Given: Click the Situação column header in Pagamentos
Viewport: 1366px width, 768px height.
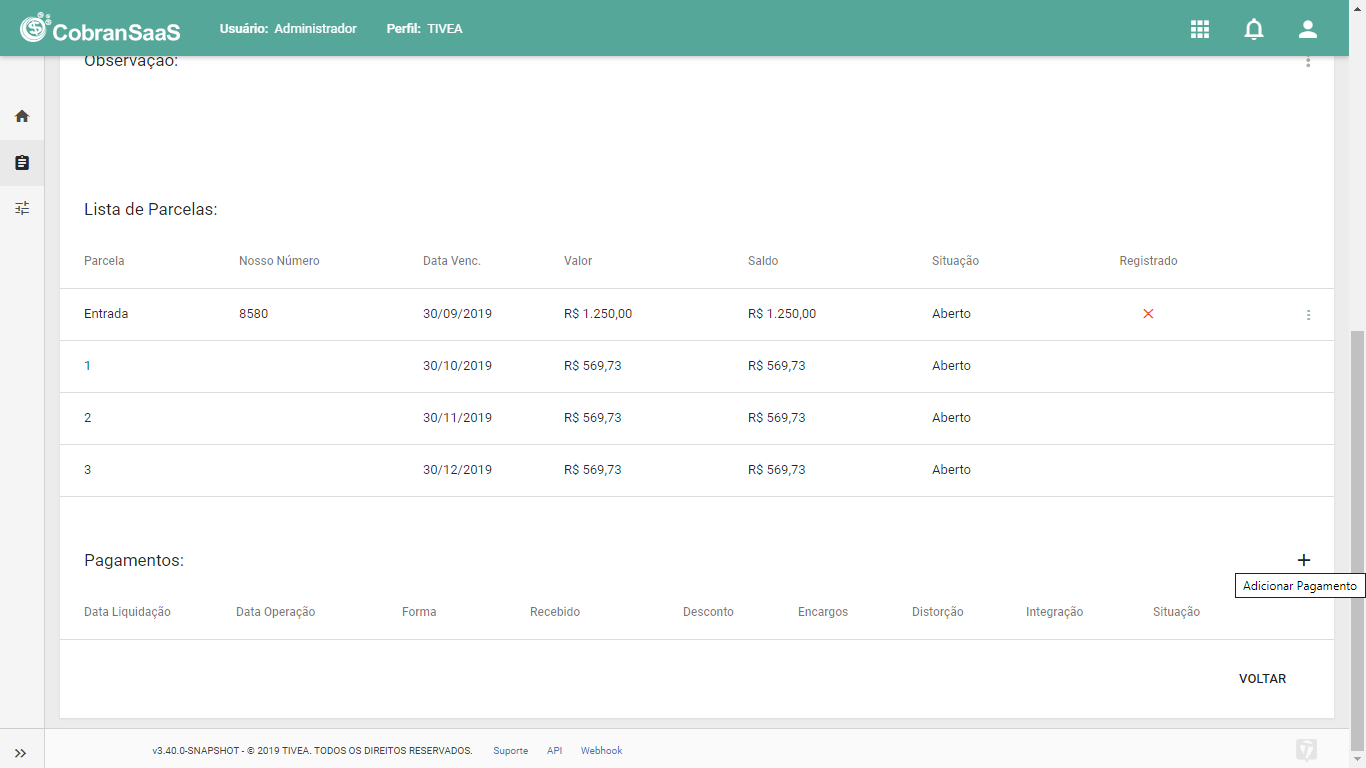Looking at the screenshot, I should (x=1176, y=612).
